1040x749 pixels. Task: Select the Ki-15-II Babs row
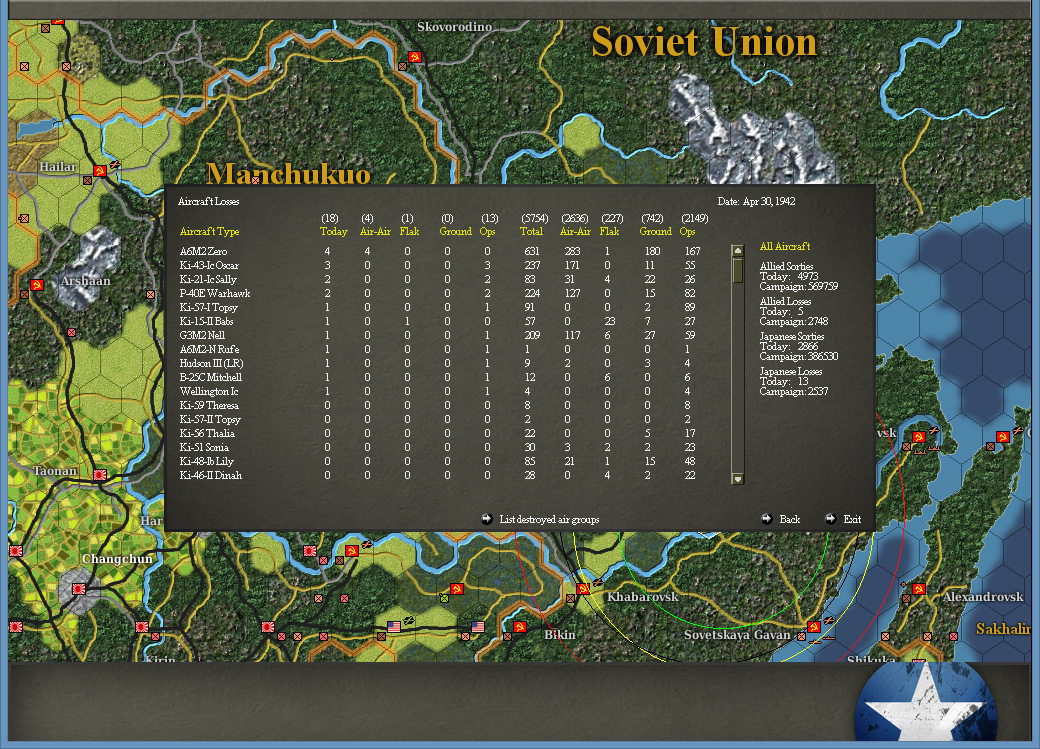(440, 321)
